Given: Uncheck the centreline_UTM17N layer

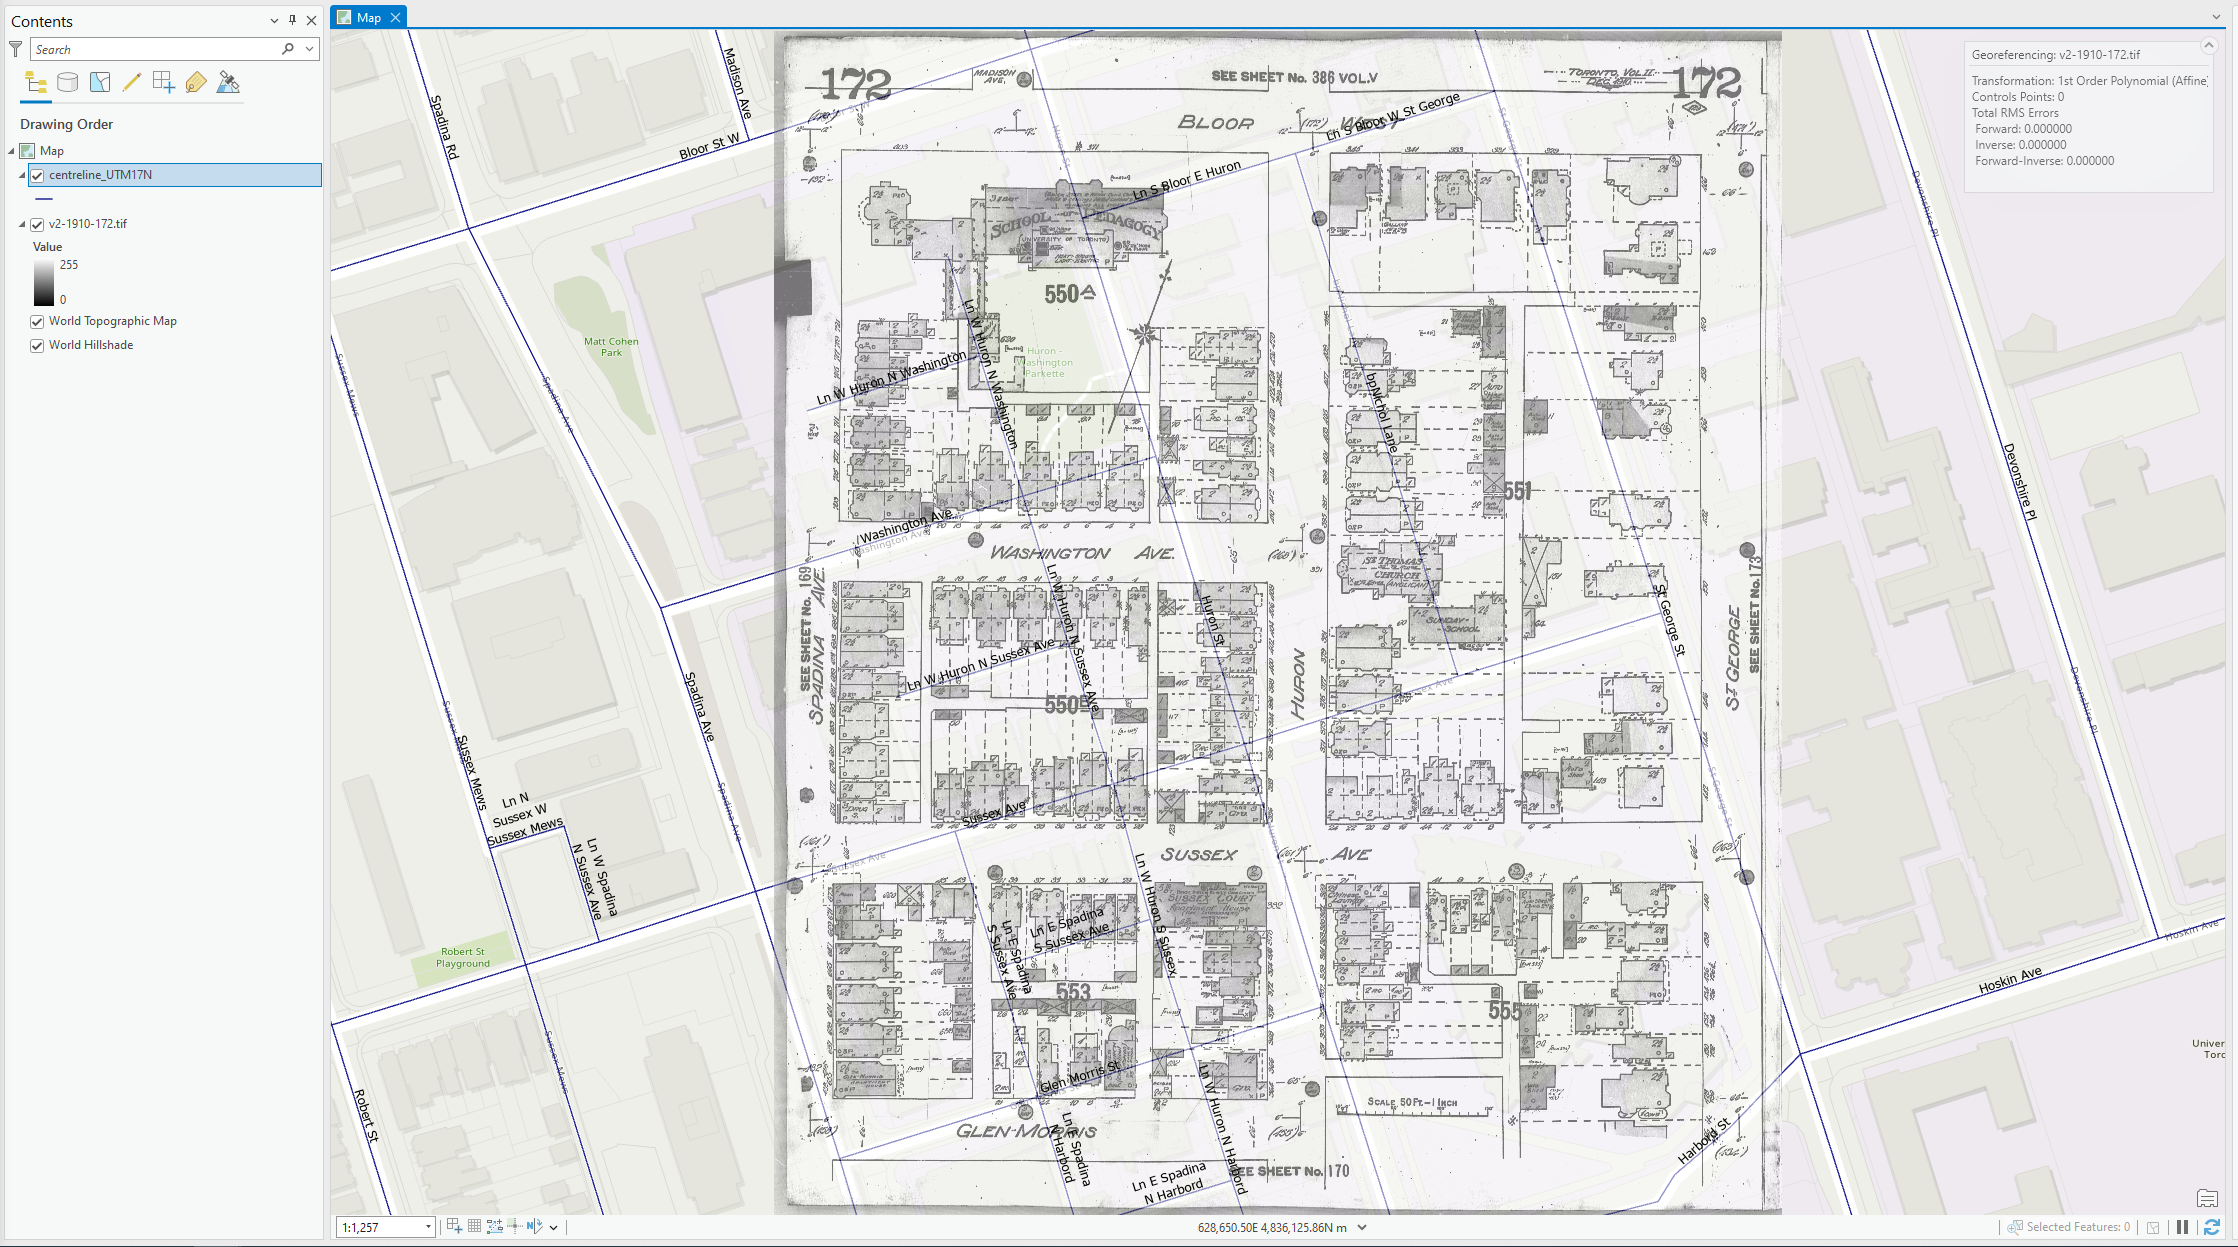Looking at the screenshot, I should coord(37,174).
